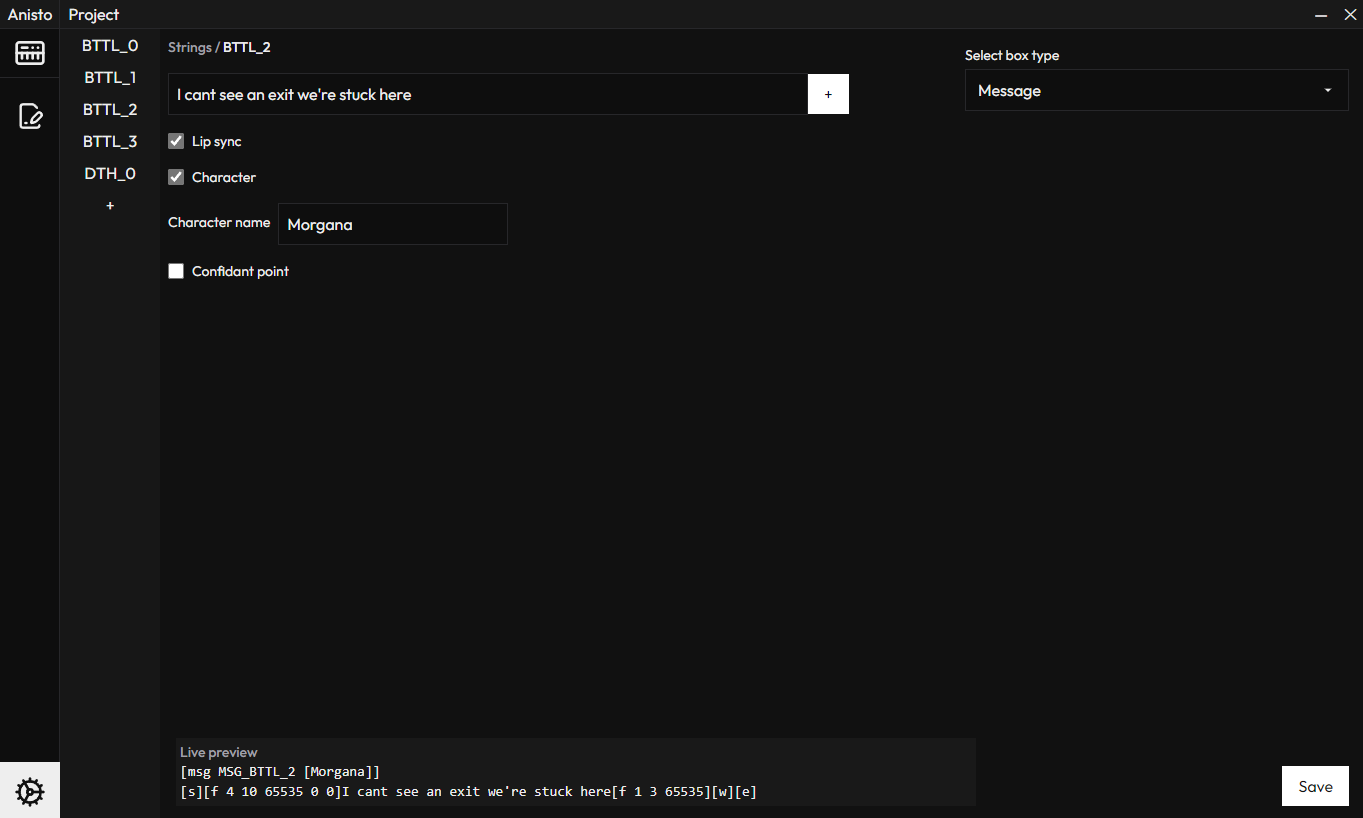Screen dimensions: 1363x818
Task: Open the script editor page icon
Action: [30, 116]
